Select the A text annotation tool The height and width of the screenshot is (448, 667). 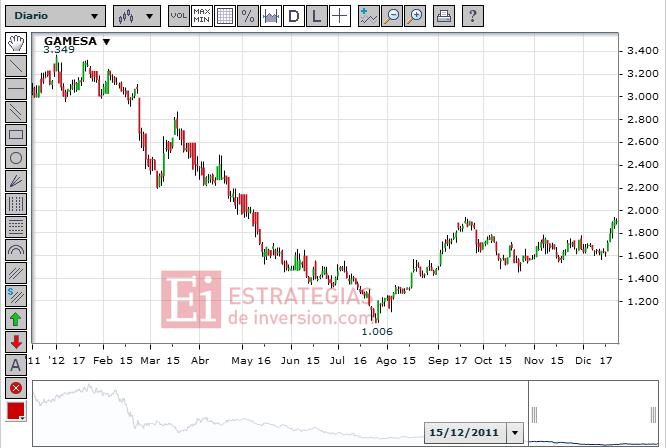(16, 365)
